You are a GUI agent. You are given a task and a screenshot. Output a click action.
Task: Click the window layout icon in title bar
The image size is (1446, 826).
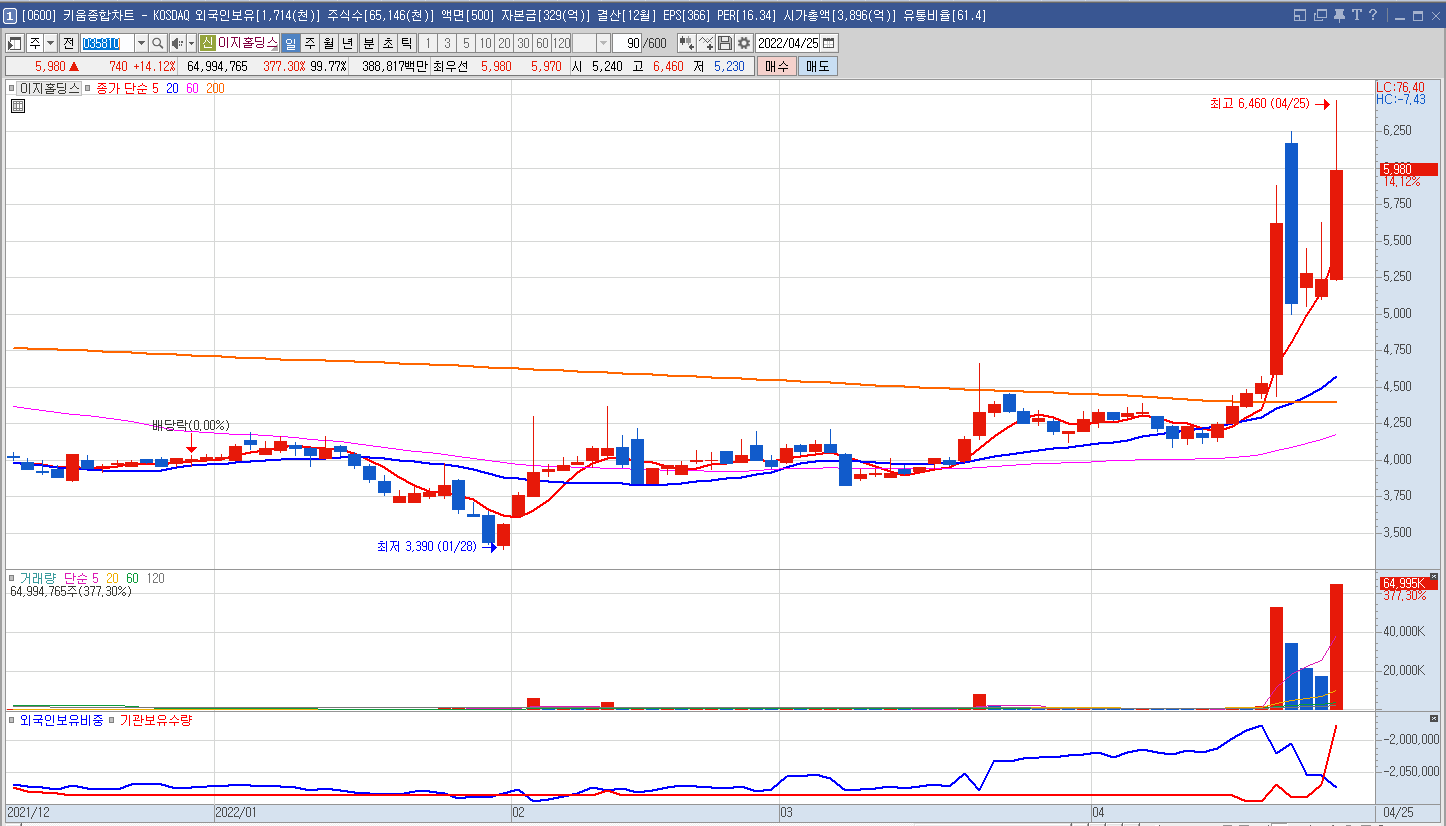[1300, 15]
